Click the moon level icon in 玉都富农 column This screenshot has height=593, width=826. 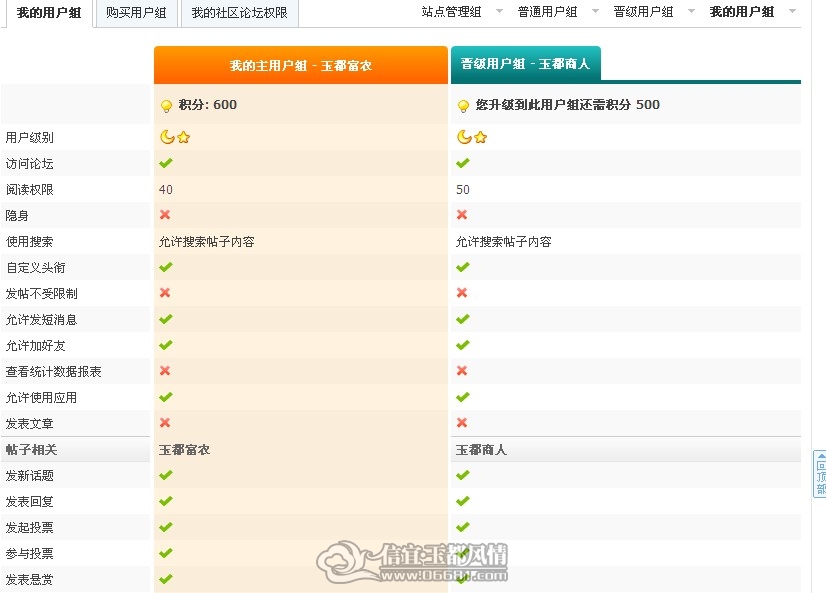(x=167, y=137)
